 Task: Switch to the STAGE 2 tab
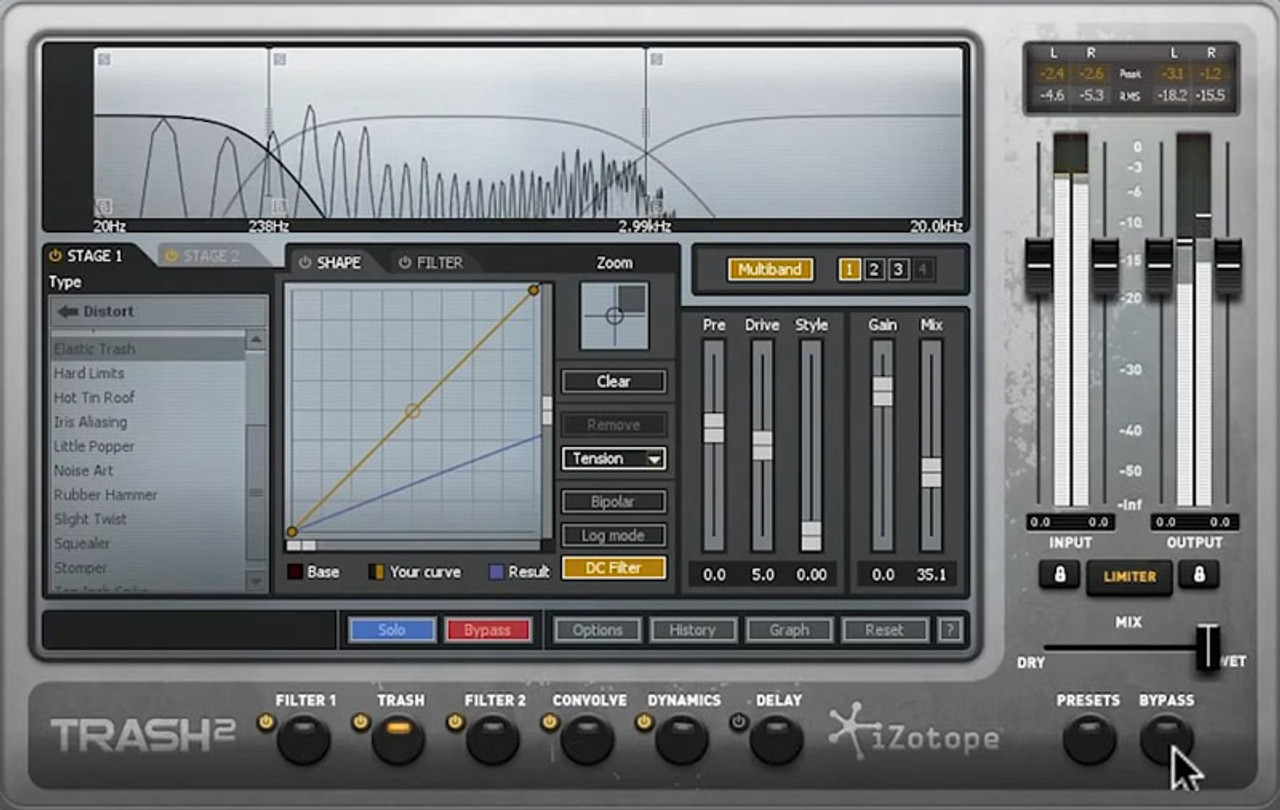pos(203,256)
